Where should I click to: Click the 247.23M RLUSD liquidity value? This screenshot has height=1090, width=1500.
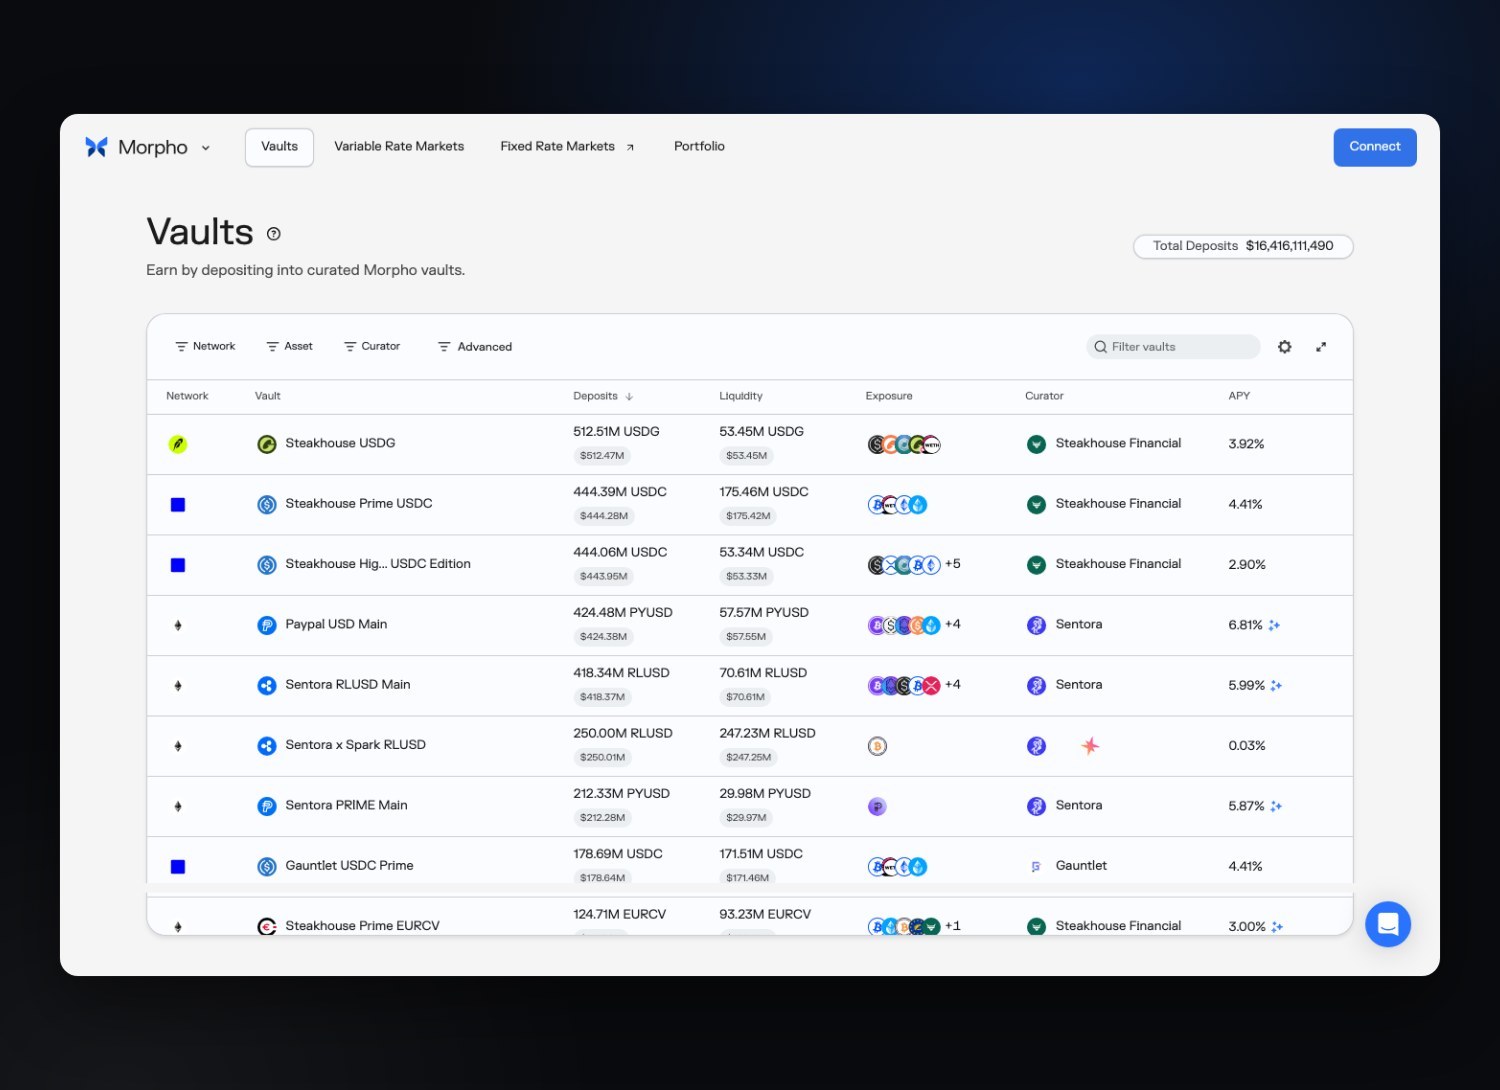[767, 733]
